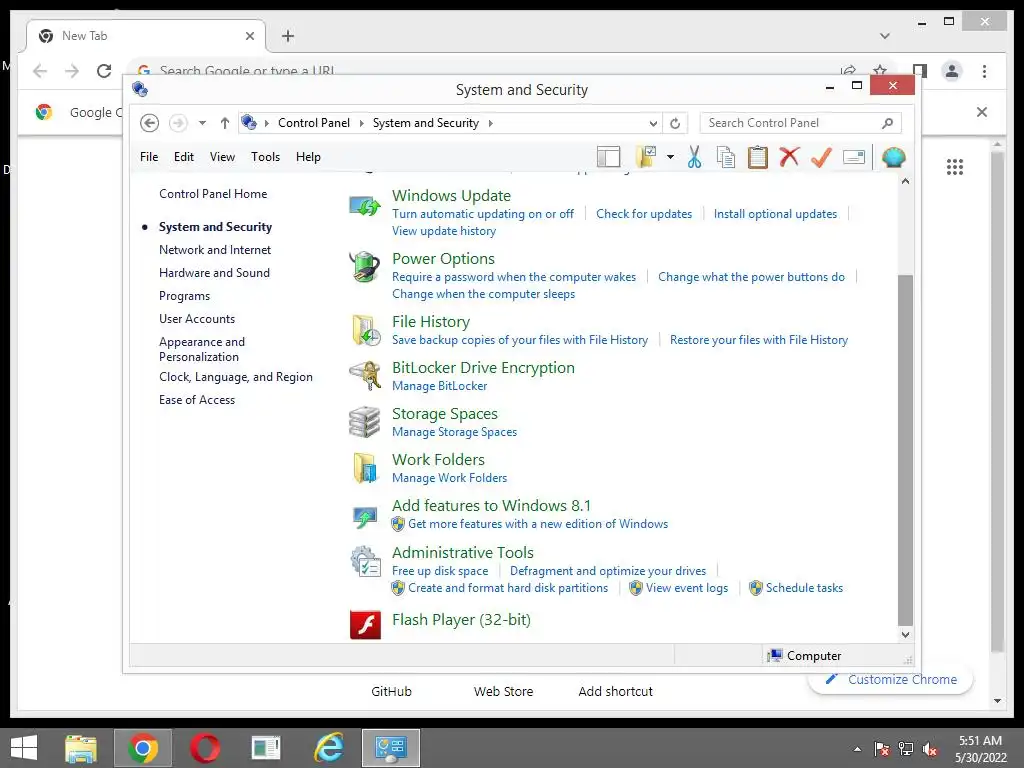Image resolution: width=1024 pixels, height=768 pixels.
Task: Click the File History folder icon
Action: (364, 330)
